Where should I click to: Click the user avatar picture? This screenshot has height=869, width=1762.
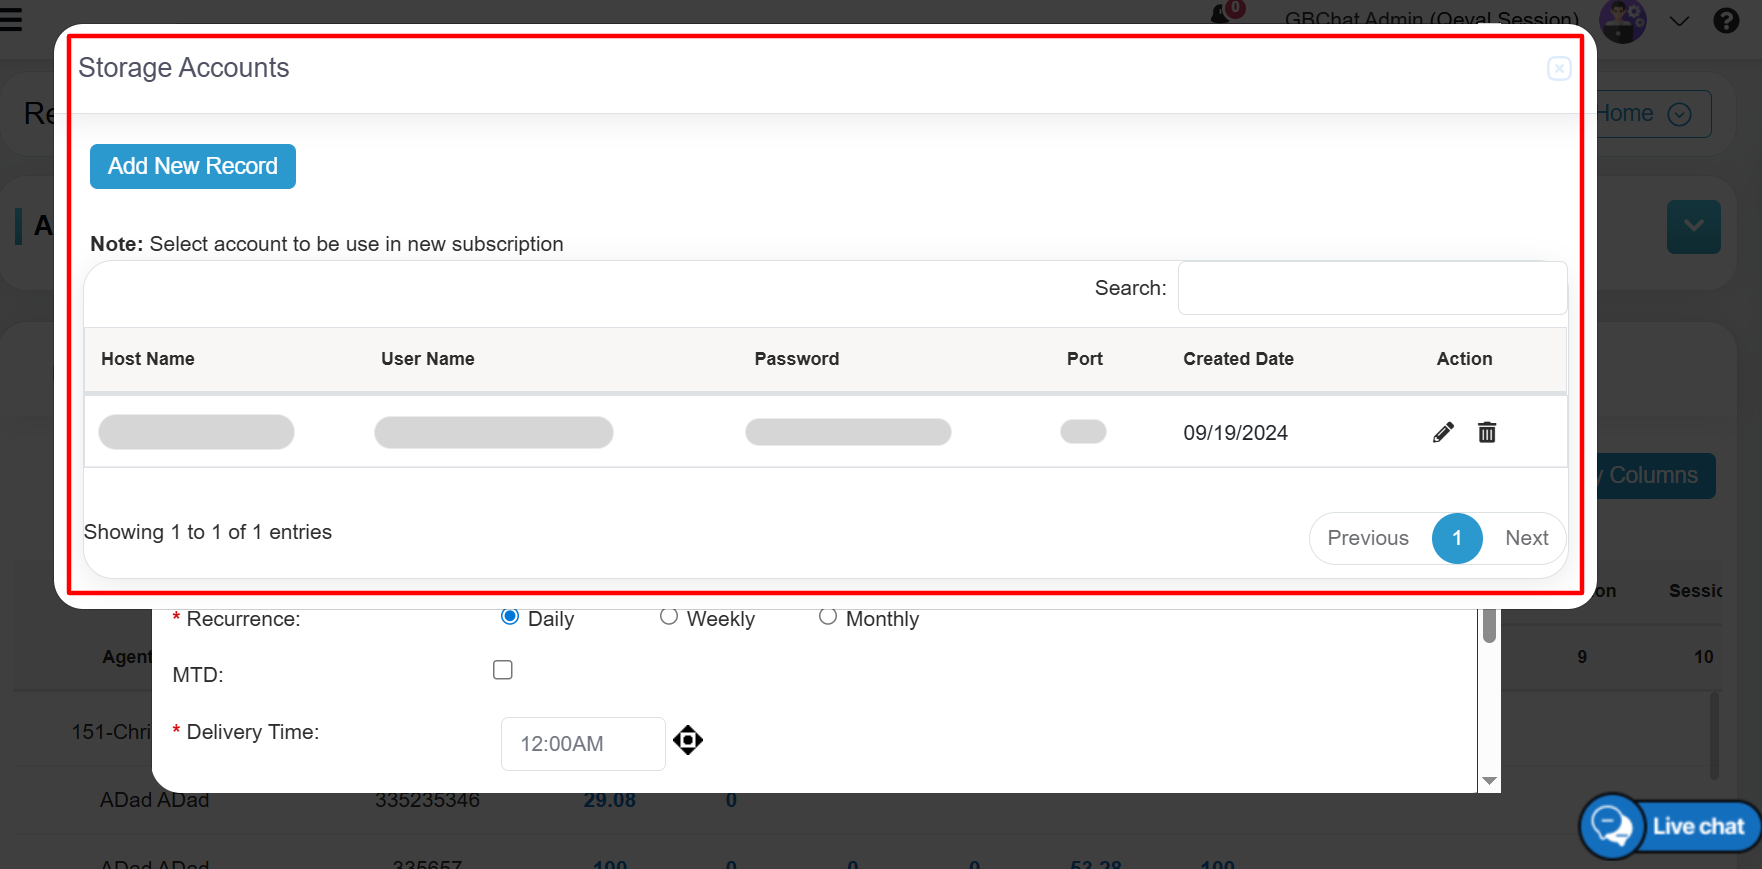pos(1622,20)
